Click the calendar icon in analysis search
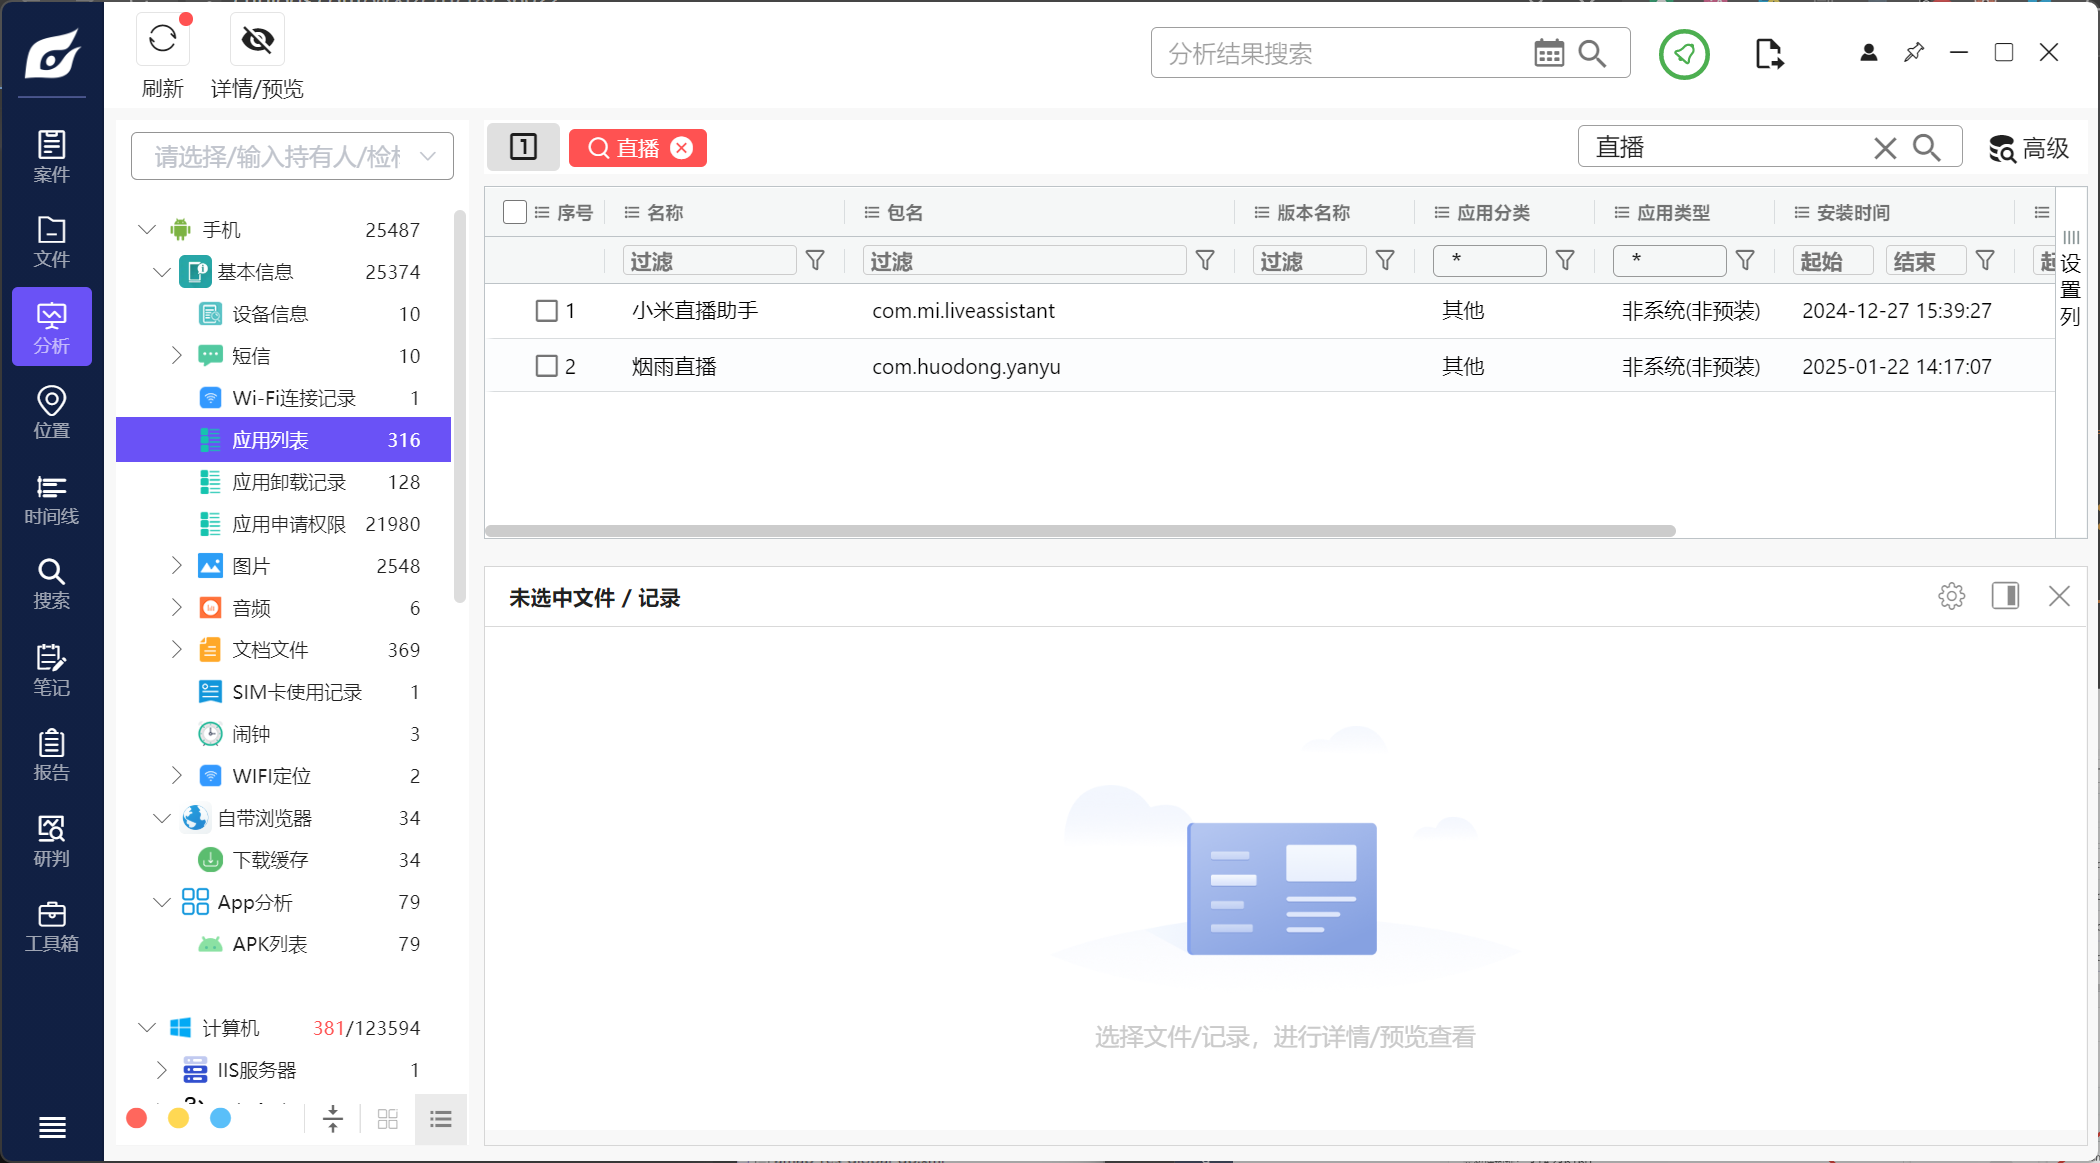 point(1548,54)
